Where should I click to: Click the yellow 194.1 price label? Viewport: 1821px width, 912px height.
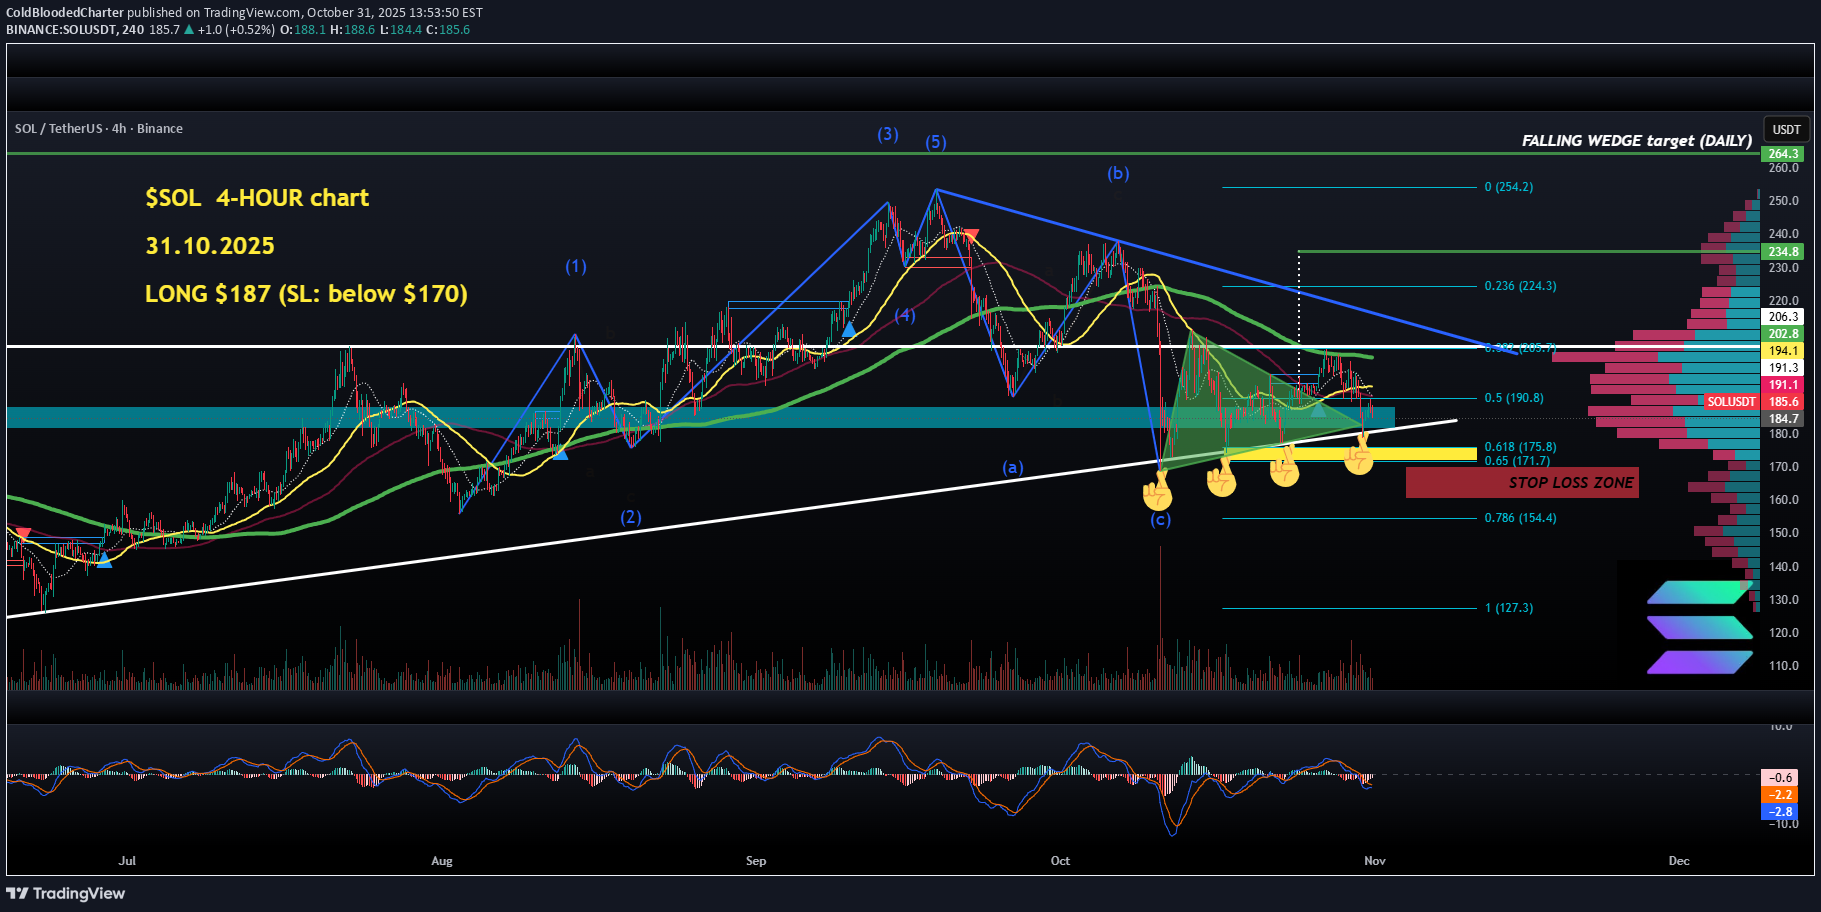(x=1783, y=351)
